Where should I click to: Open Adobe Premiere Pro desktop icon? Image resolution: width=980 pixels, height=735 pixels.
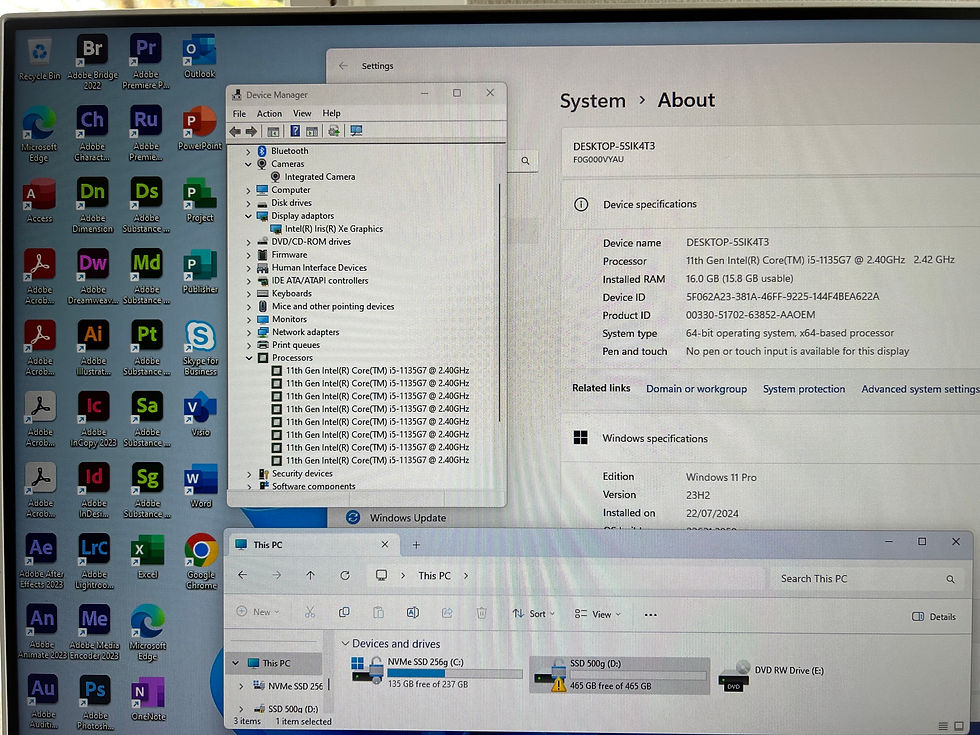click(x=146, y=61)
